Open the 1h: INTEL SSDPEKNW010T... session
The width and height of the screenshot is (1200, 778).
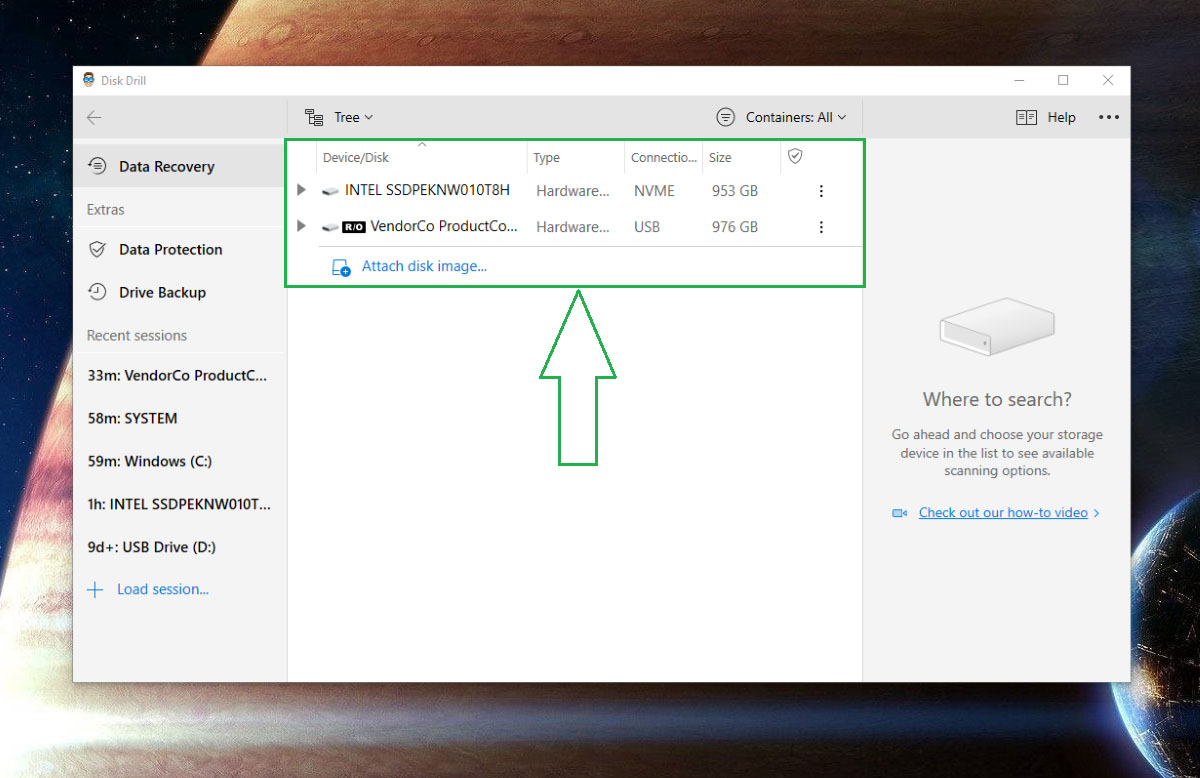point(179,504)
